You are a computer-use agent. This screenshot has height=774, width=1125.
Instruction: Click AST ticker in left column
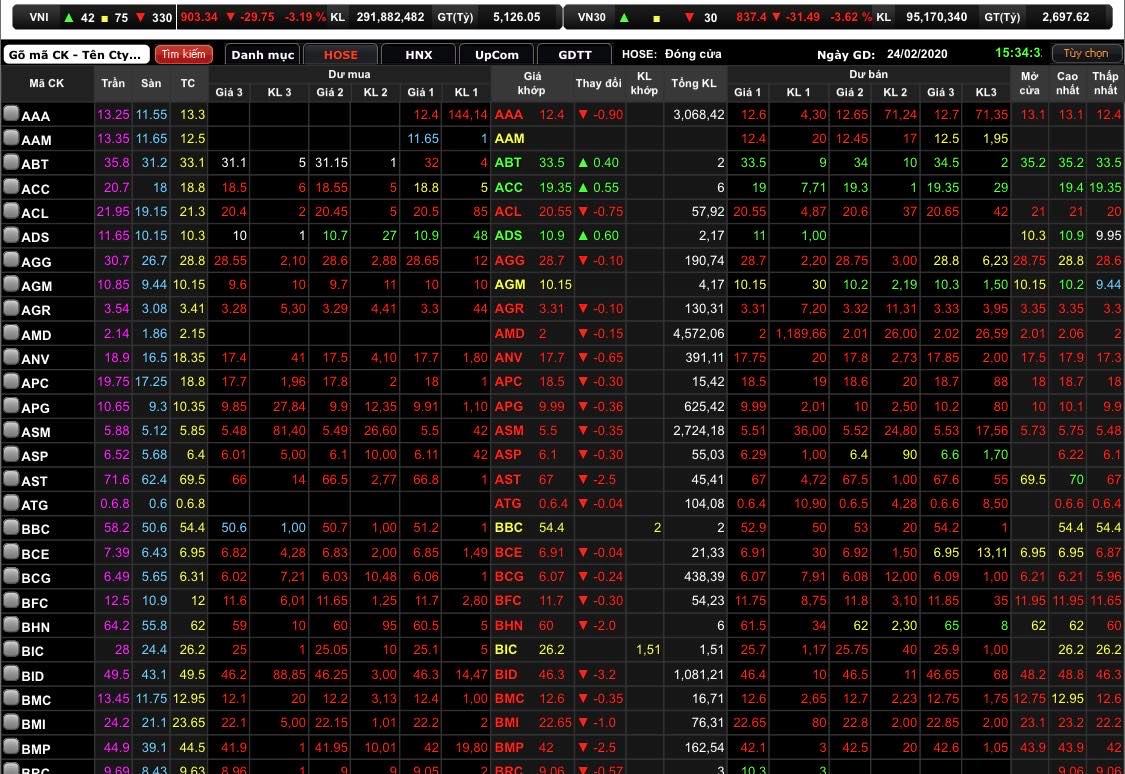point(34,481)
